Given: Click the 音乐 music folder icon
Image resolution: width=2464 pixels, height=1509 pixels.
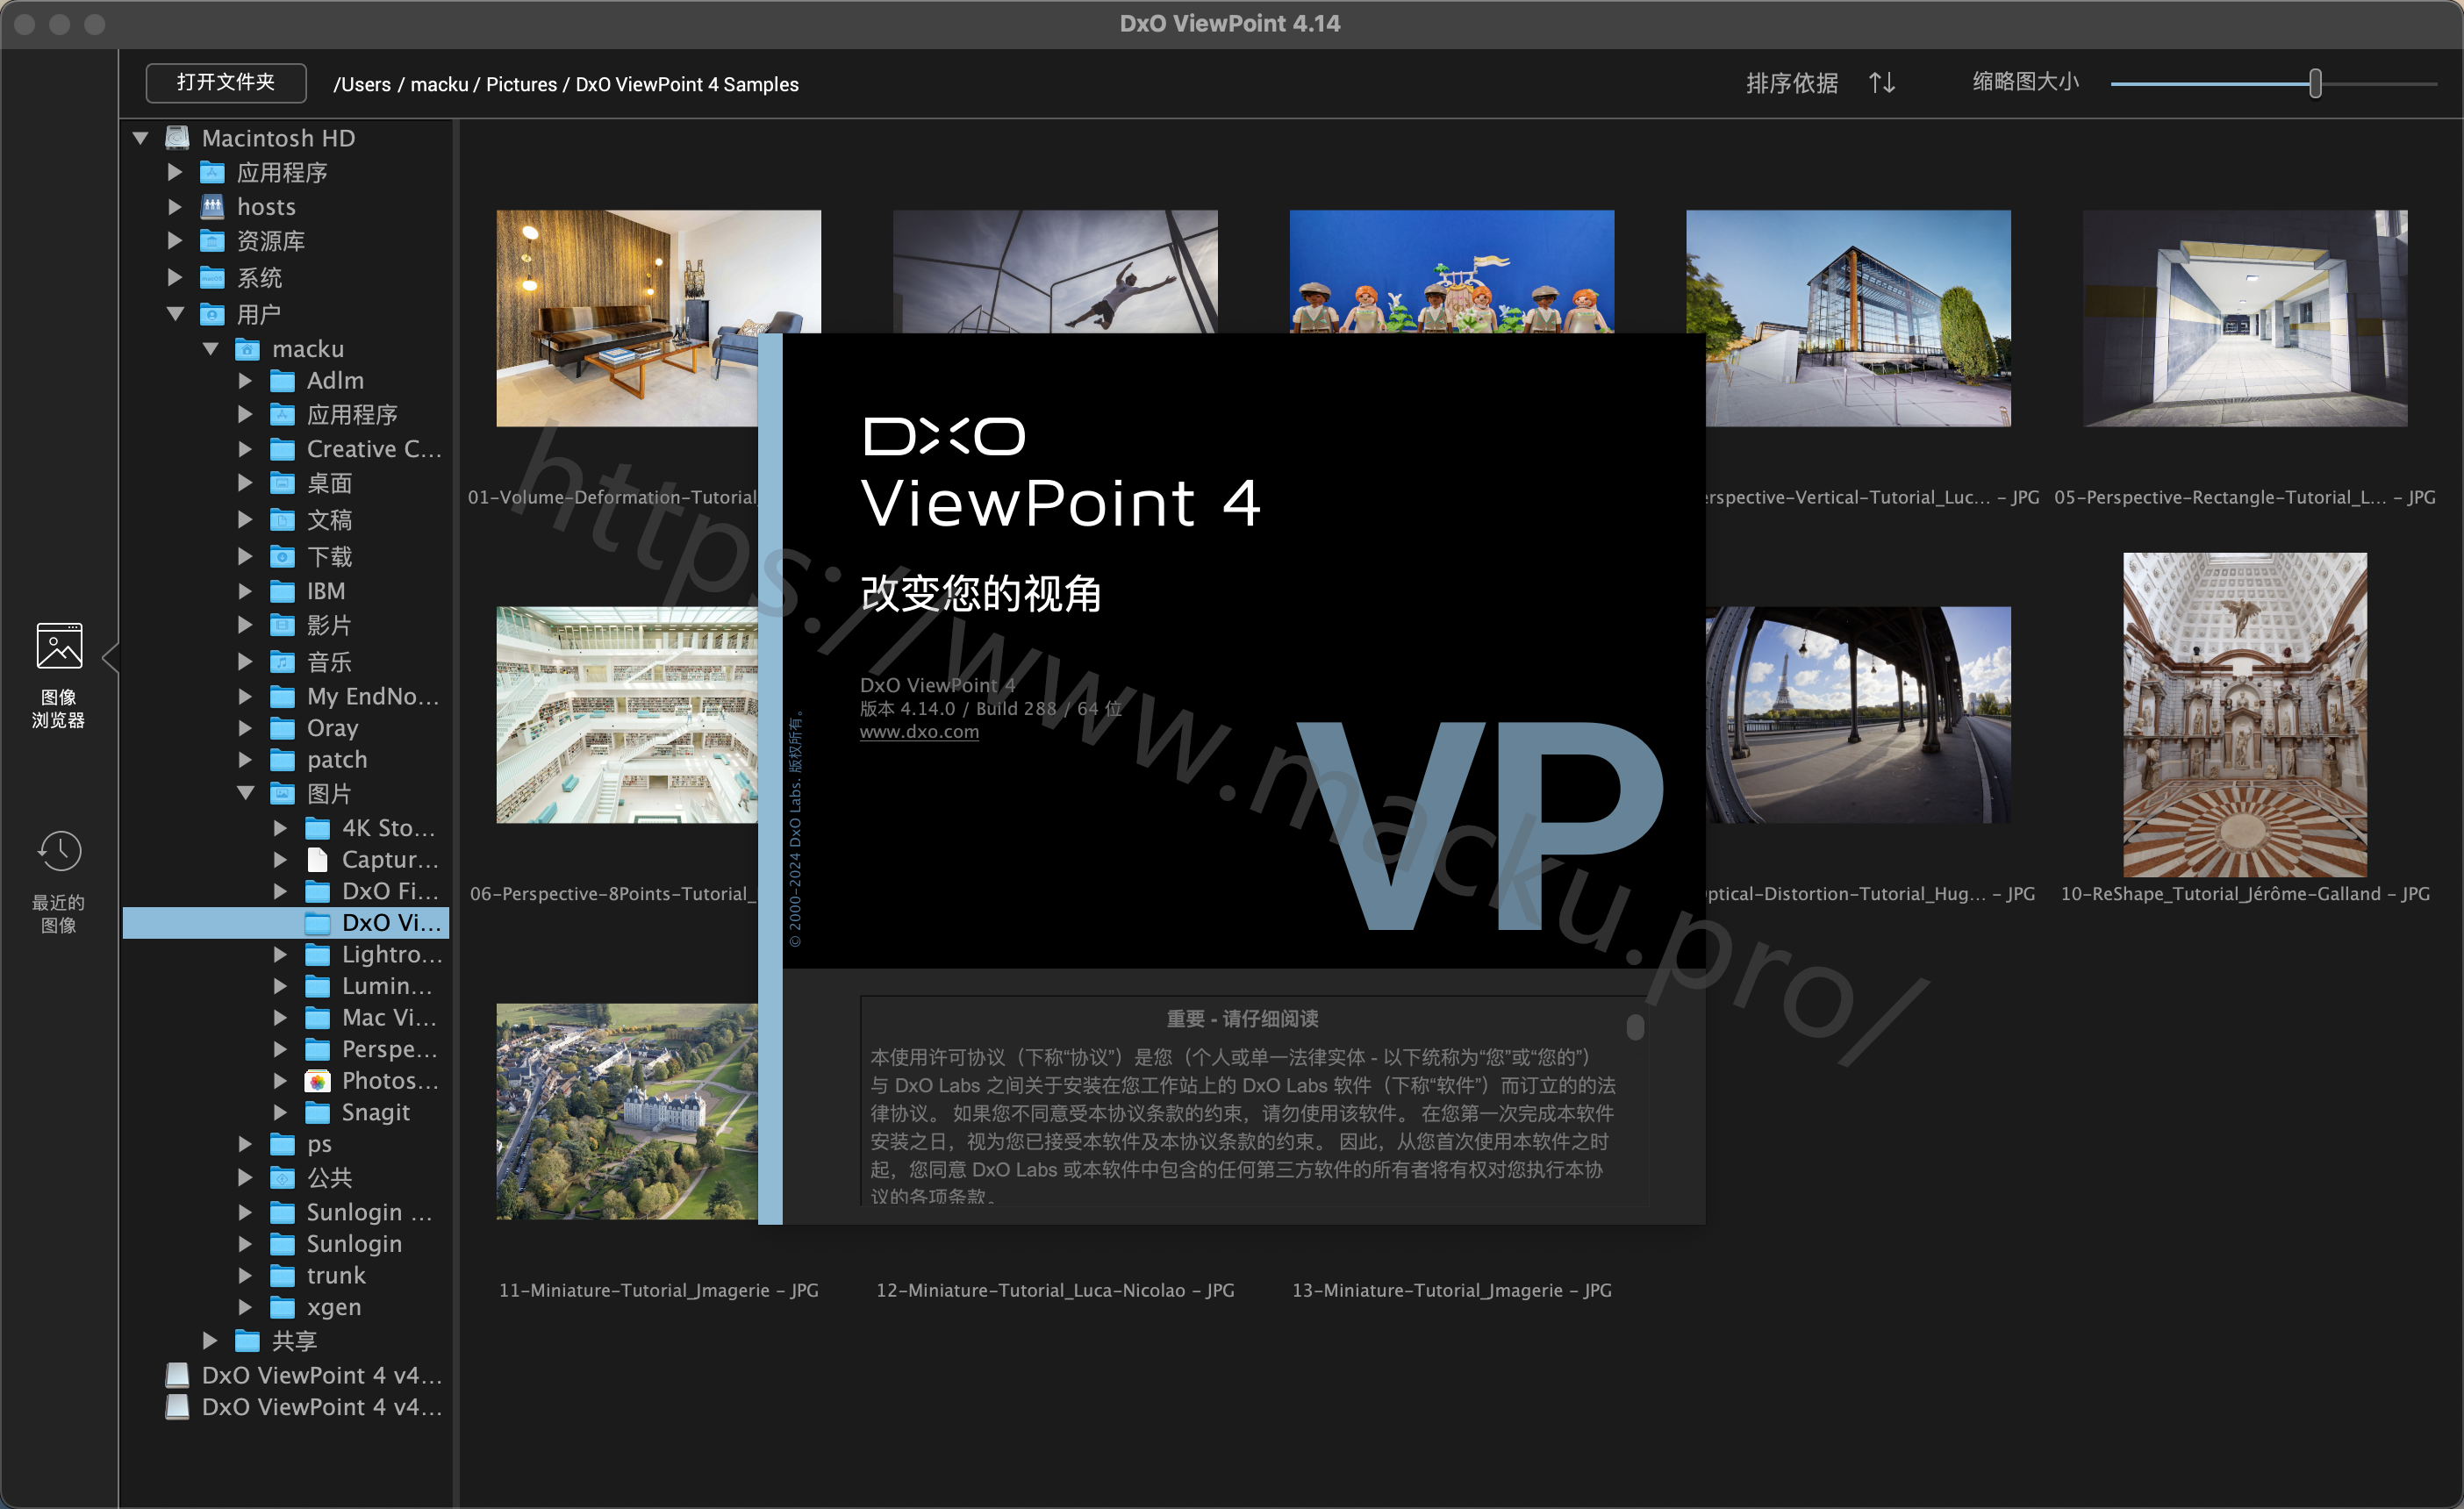Looking at the screenshot, I should point(283,662).
